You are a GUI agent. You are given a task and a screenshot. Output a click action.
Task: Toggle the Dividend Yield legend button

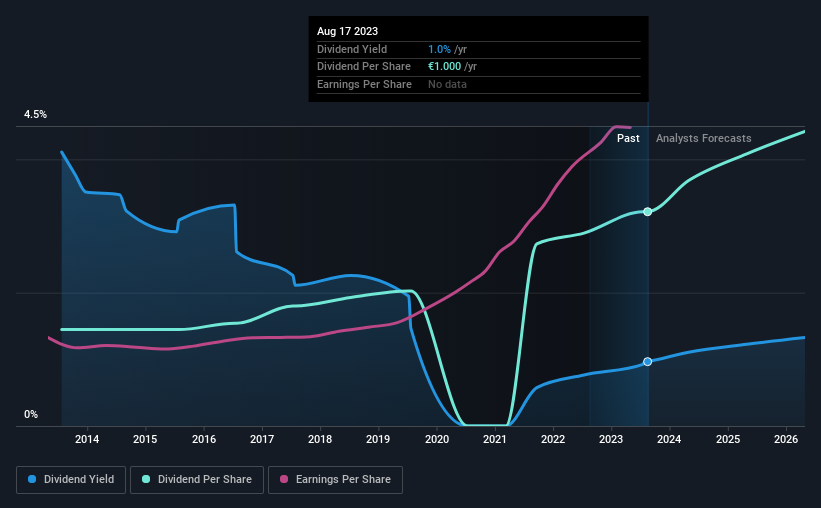[71, 480]
